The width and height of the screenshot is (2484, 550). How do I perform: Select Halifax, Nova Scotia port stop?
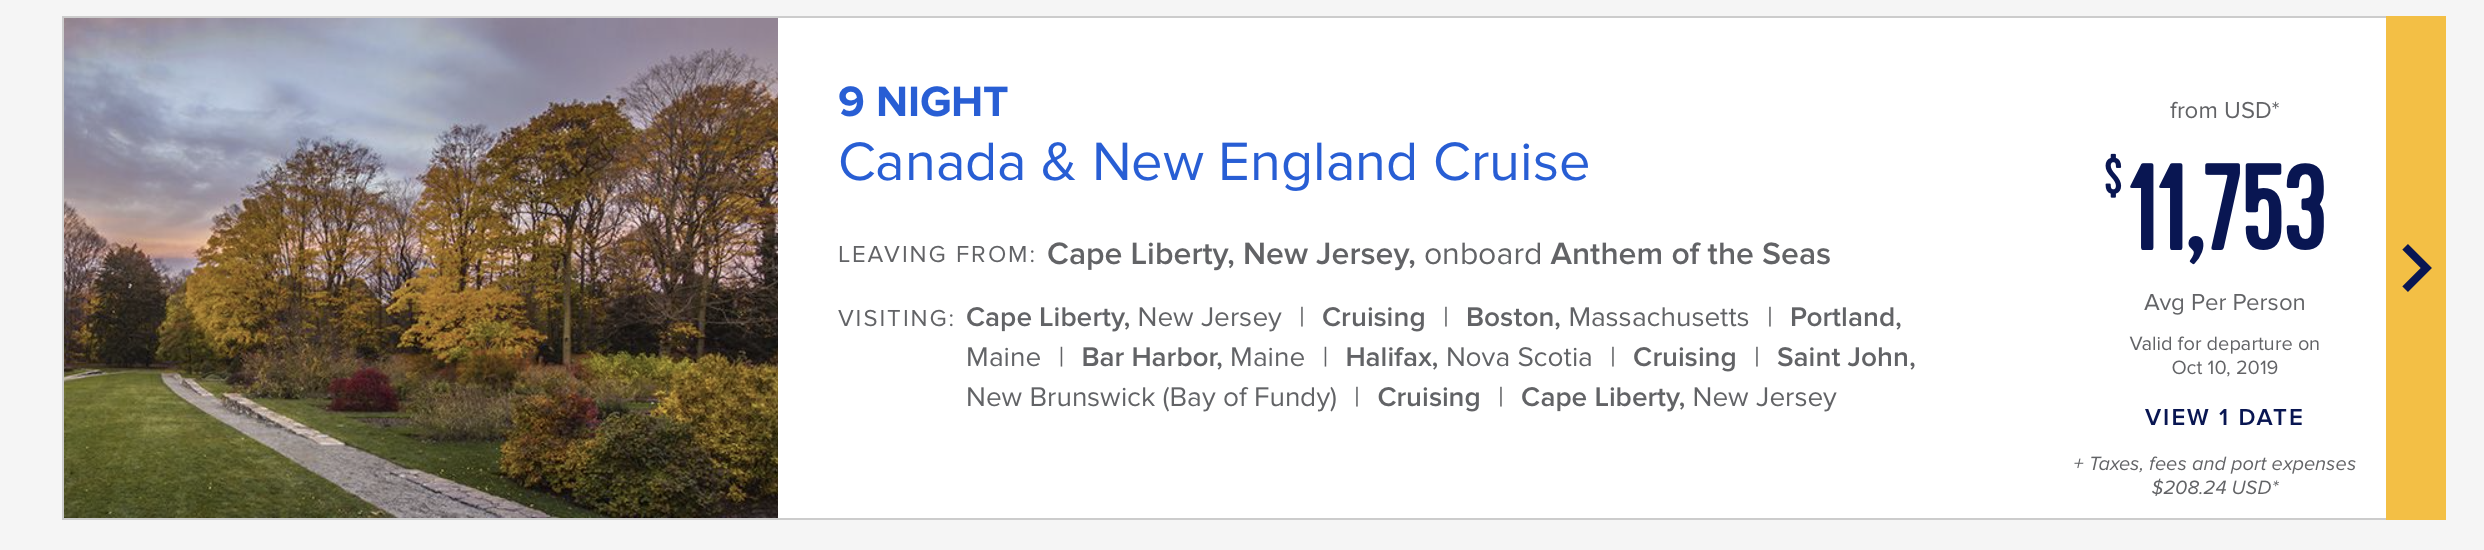click(x=1468, y=357)
